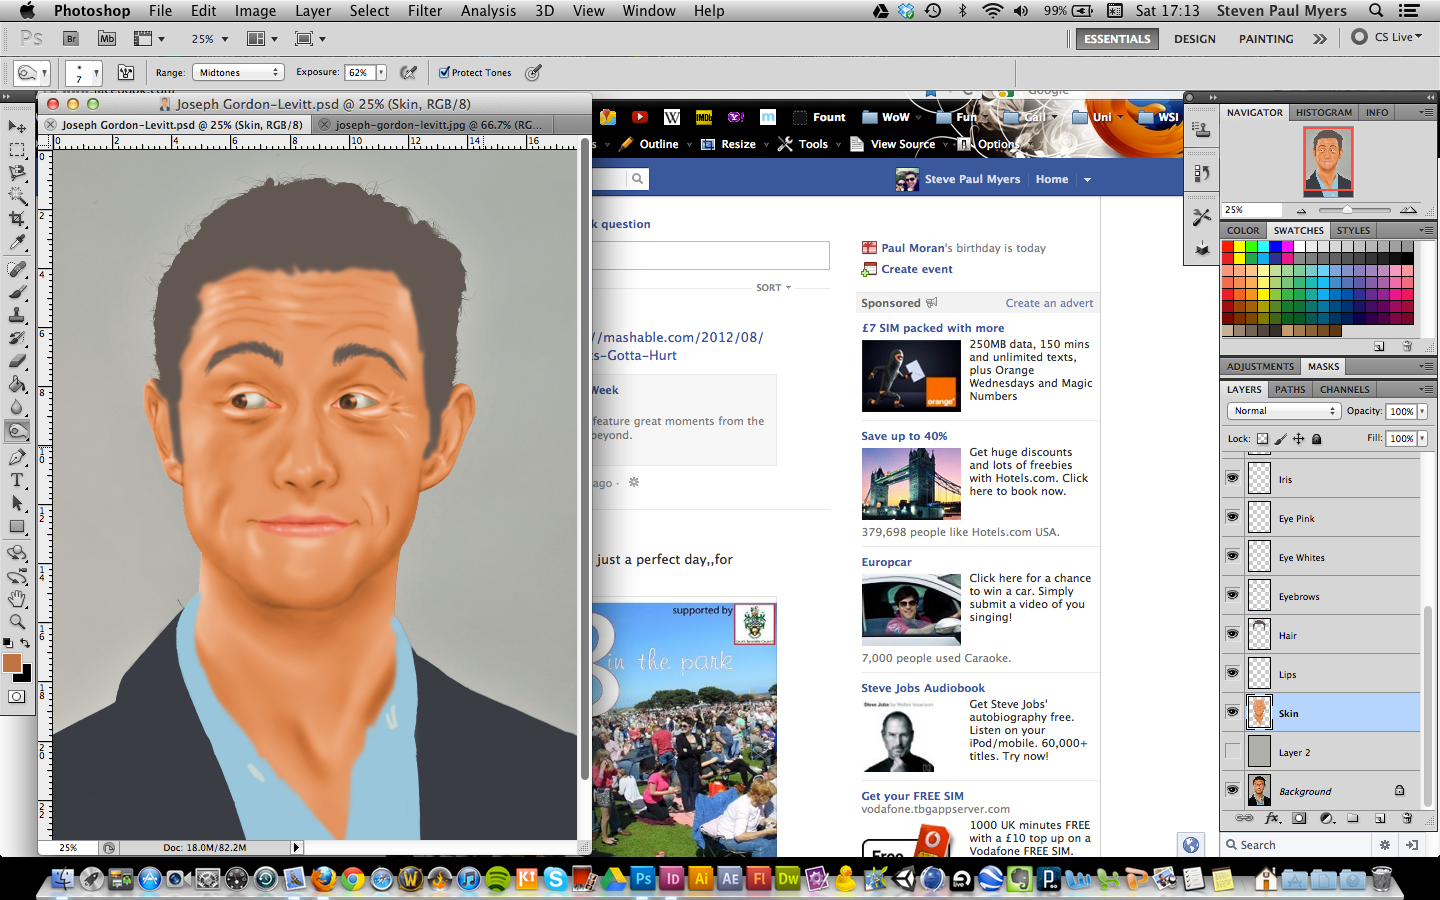Toggle Quick Mask mode icon

coord(17,697)
